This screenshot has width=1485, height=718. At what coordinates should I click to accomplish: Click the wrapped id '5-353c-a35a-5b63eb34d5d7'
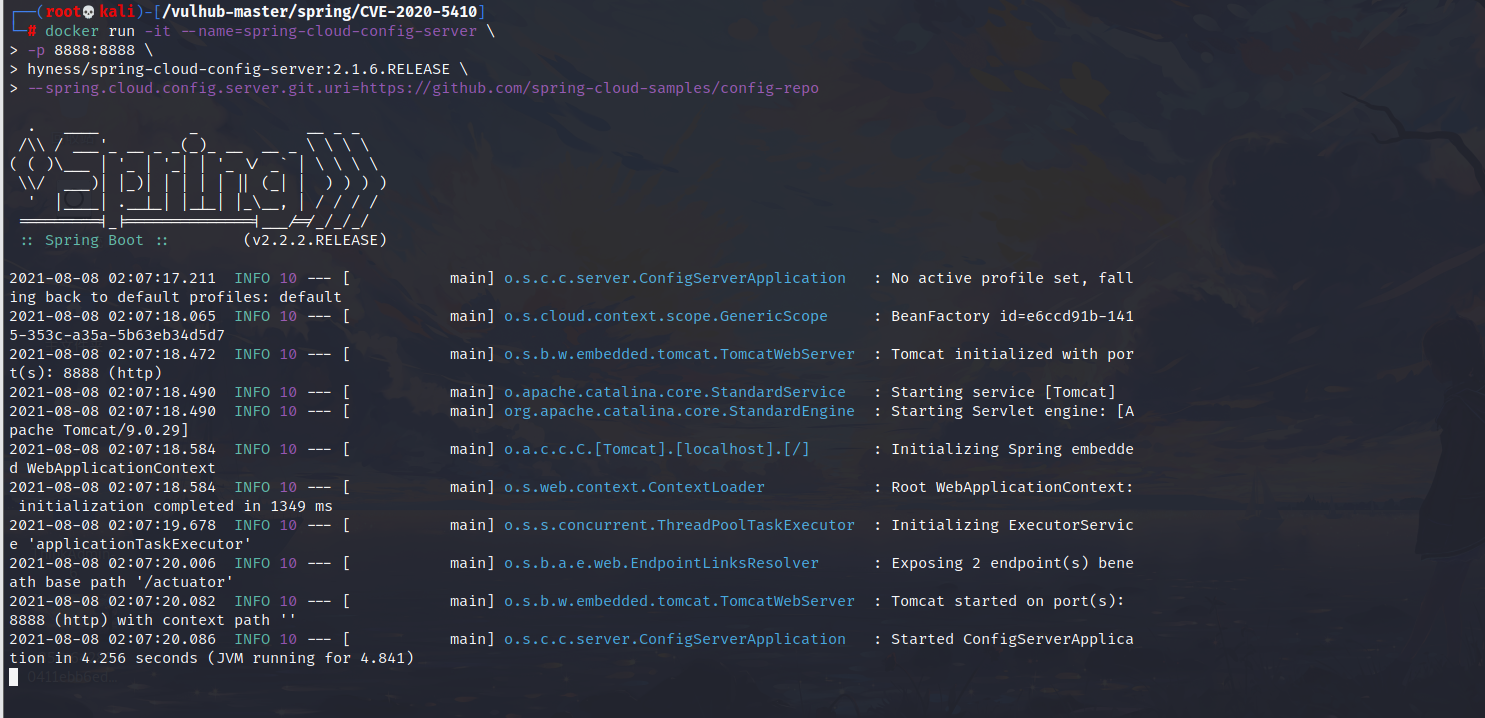pos(117,335)
